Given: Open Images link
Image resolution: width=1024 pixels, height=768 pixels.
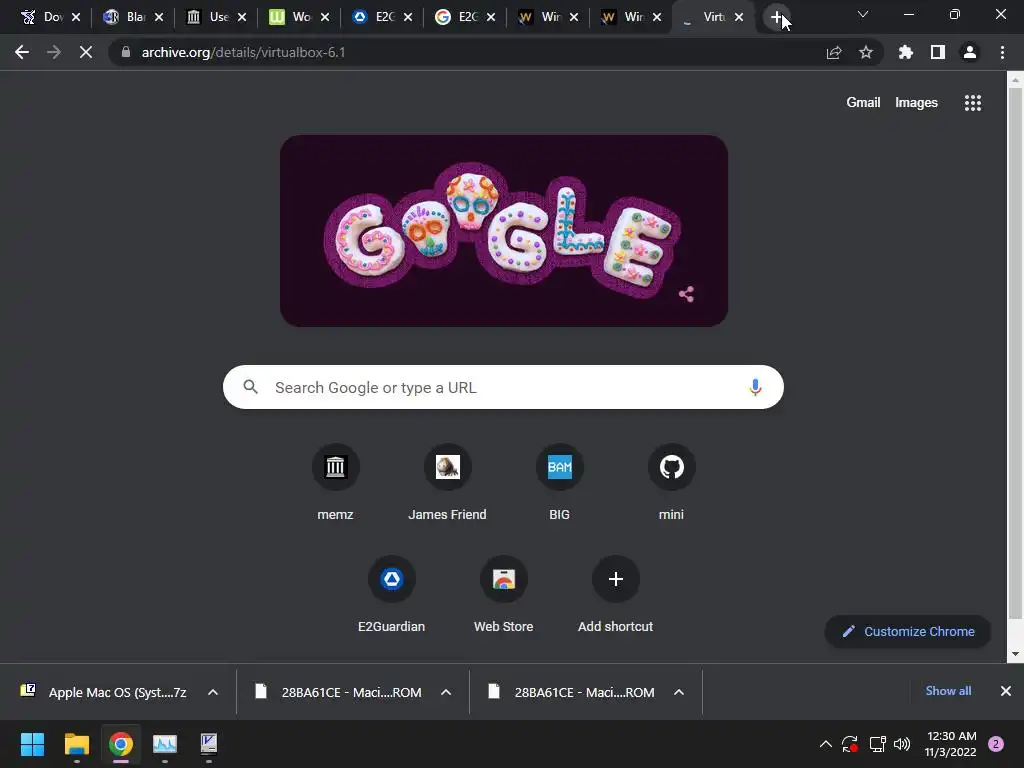Looking at the screenshot, I should pos(916,103).
